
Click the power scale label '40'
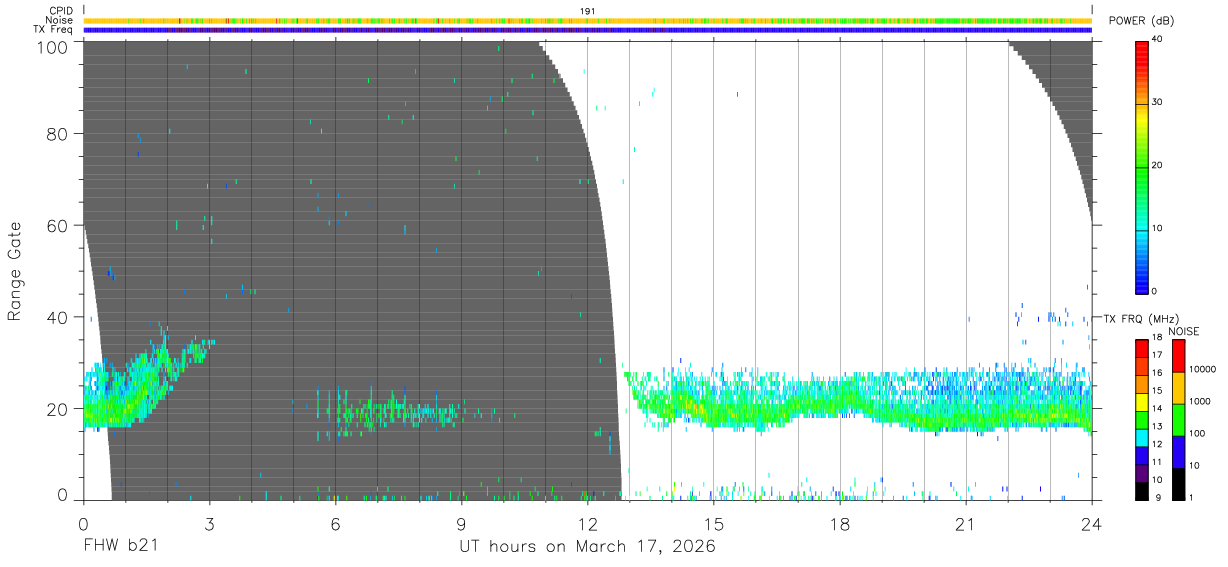1157,40
